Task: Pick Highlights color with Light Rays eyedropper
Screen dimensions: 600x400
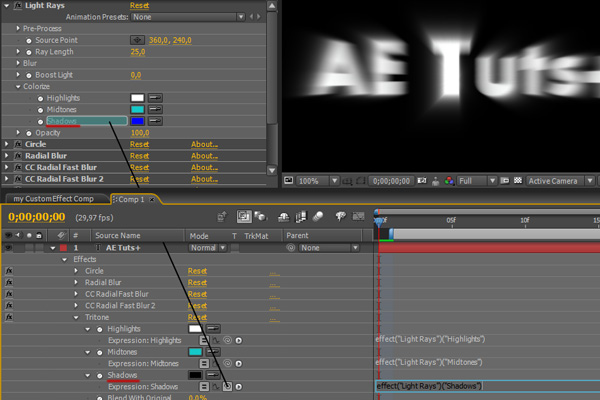Action: pyautogui.click(x=155, y=98)
